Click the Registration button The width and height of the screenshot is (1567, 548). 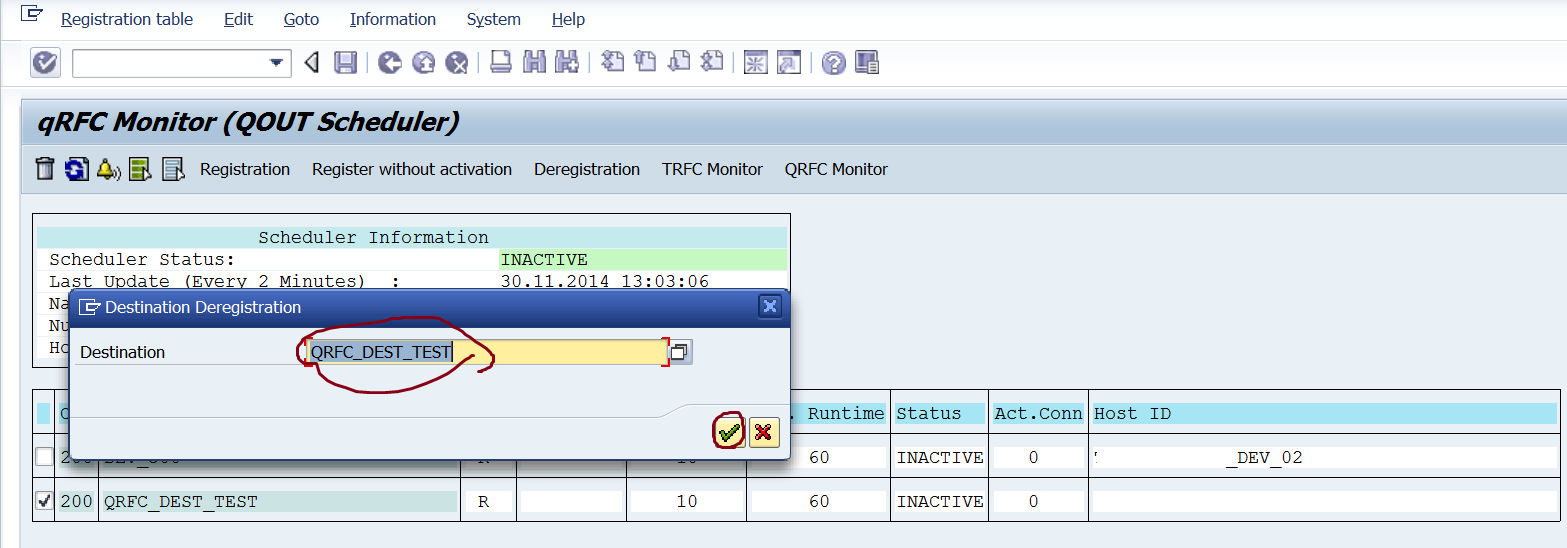point(245,169)
